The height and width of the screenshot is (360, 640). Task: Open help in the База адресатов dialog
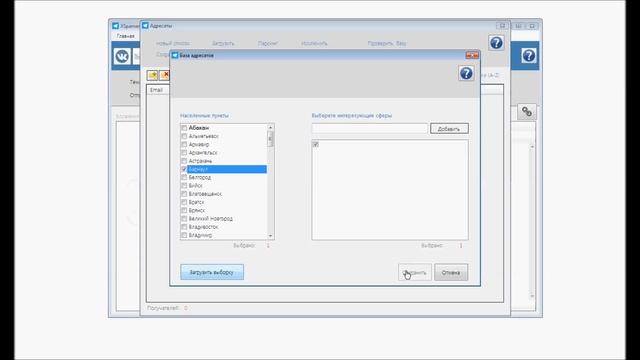[466, 73]
